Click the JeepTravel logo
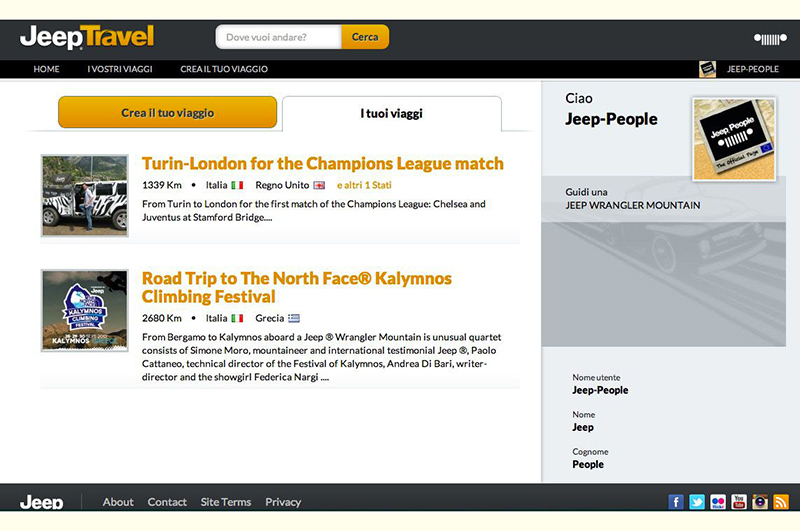 (x=87, y=38)
